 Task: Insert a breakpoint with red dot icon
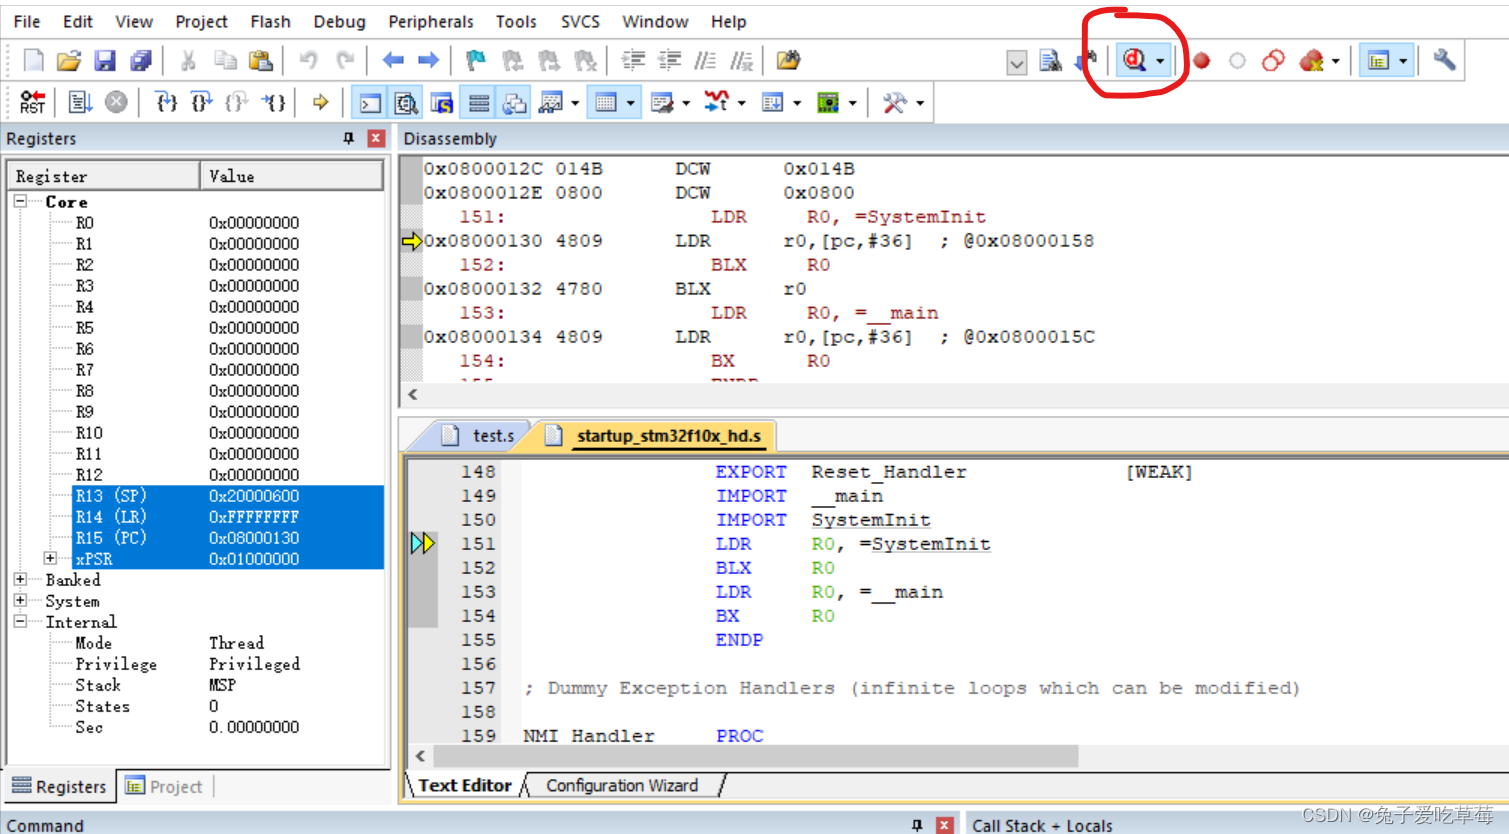coord(1201,61)
